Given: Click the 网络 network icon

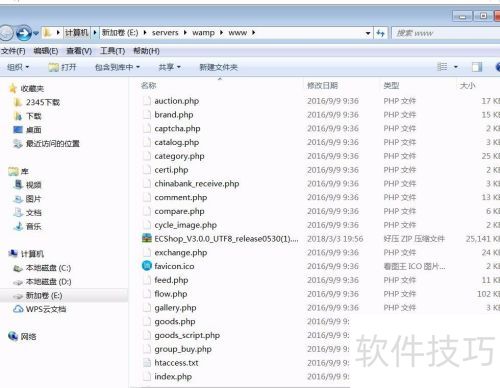Looking at the screenshot, I should pos(13,336).
